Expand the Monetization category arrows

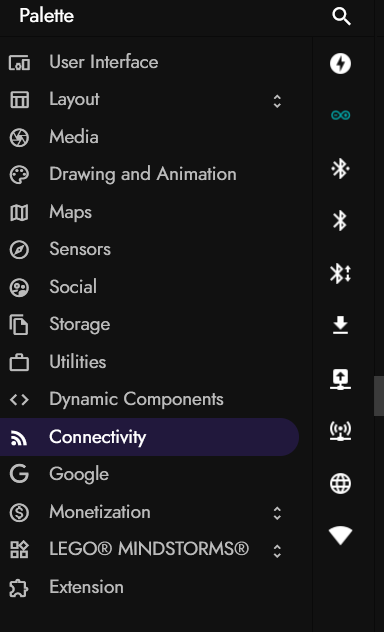(277, 513)
